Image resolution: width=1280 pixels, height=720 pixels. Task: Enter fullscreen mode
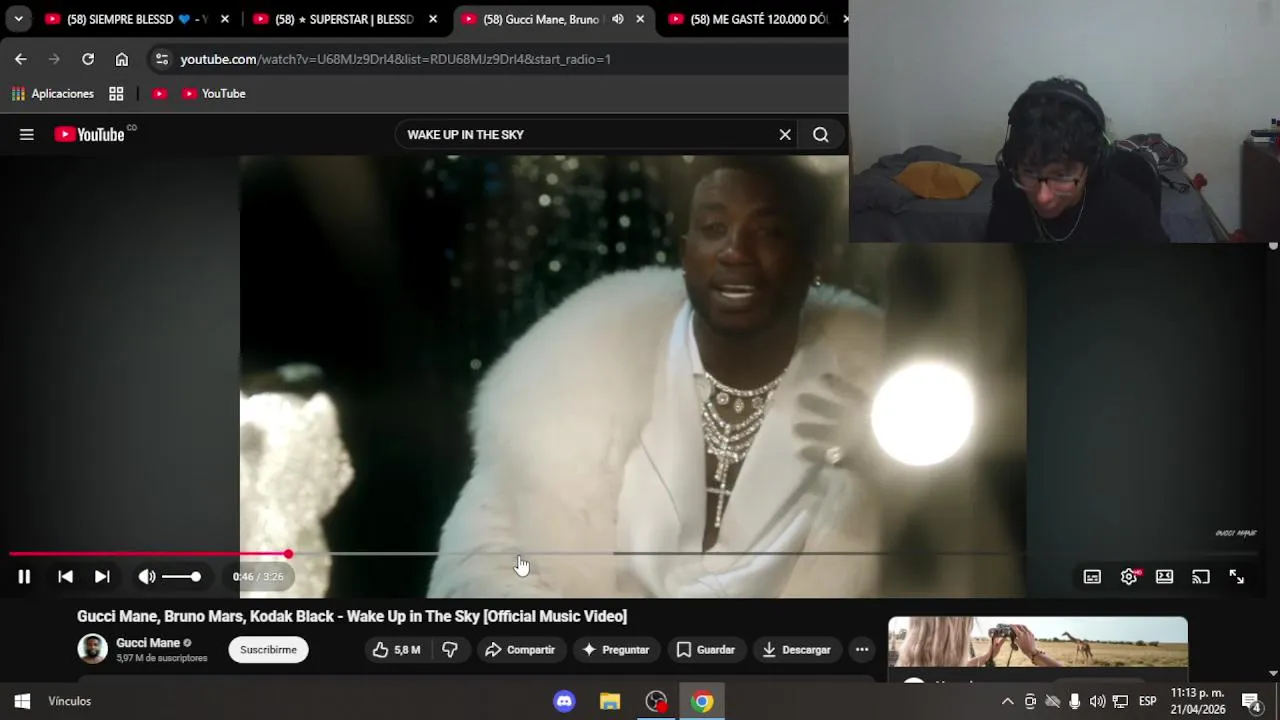pos(1237,577)
